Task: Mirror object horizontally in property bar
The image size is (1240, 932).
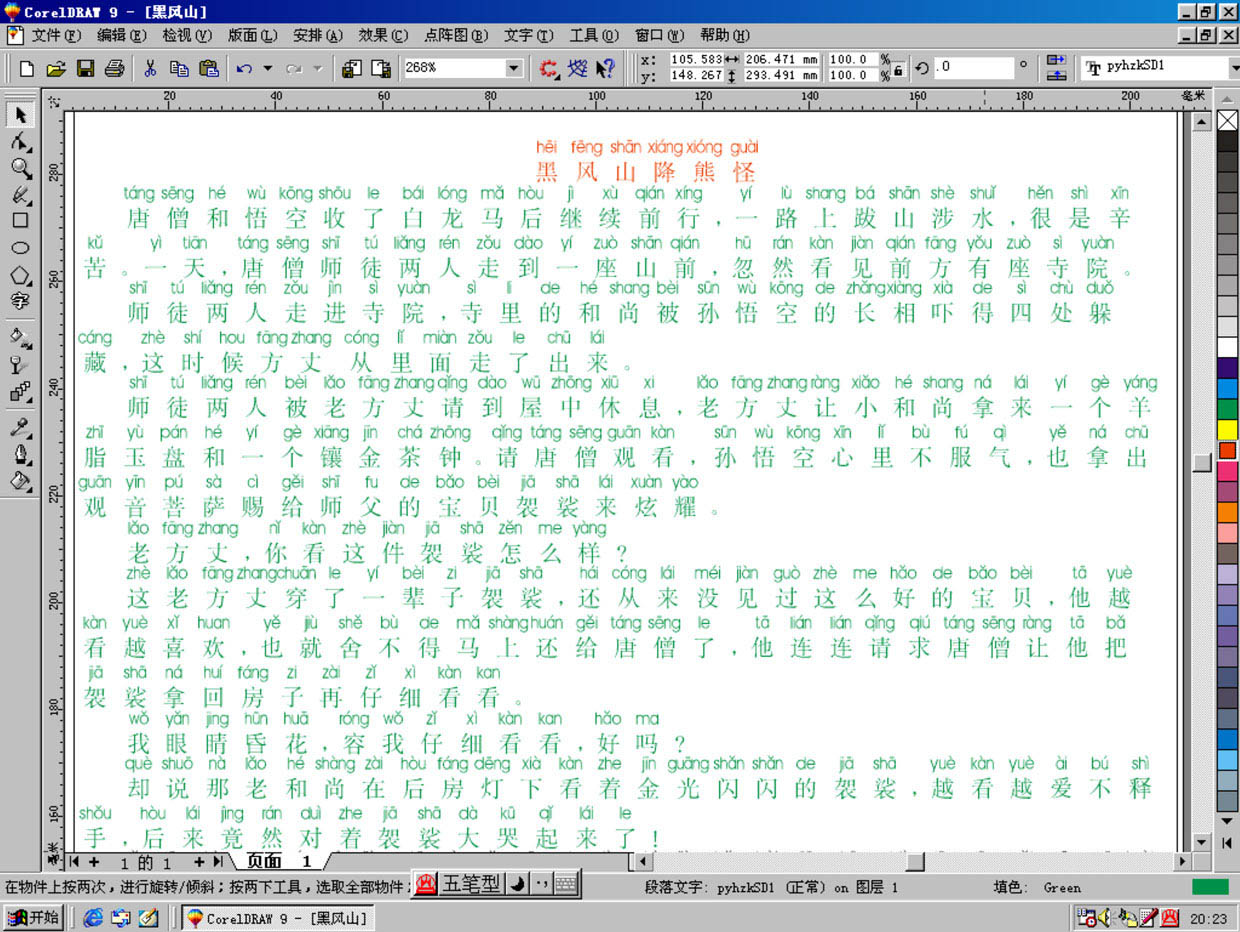Action: [1056, 62]
